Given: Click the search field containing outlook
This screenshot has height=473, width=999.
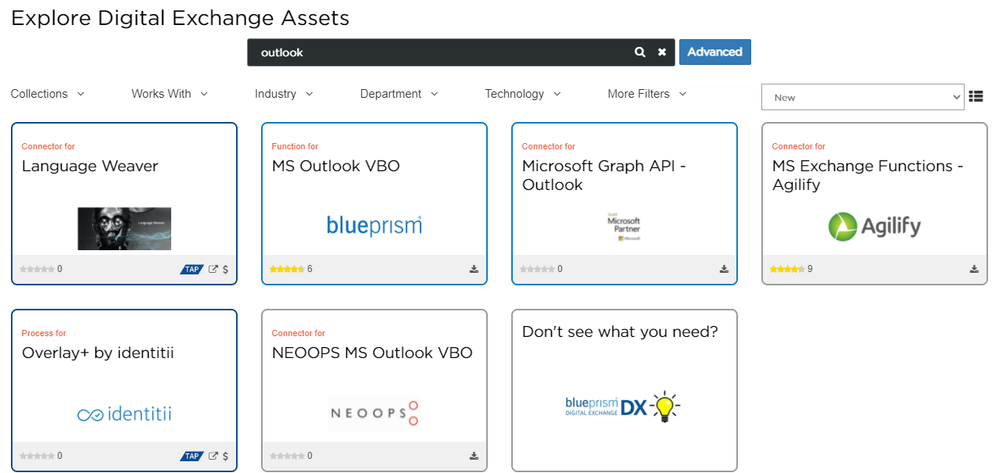Looking at the screenshot, I should tap(440, 52).
